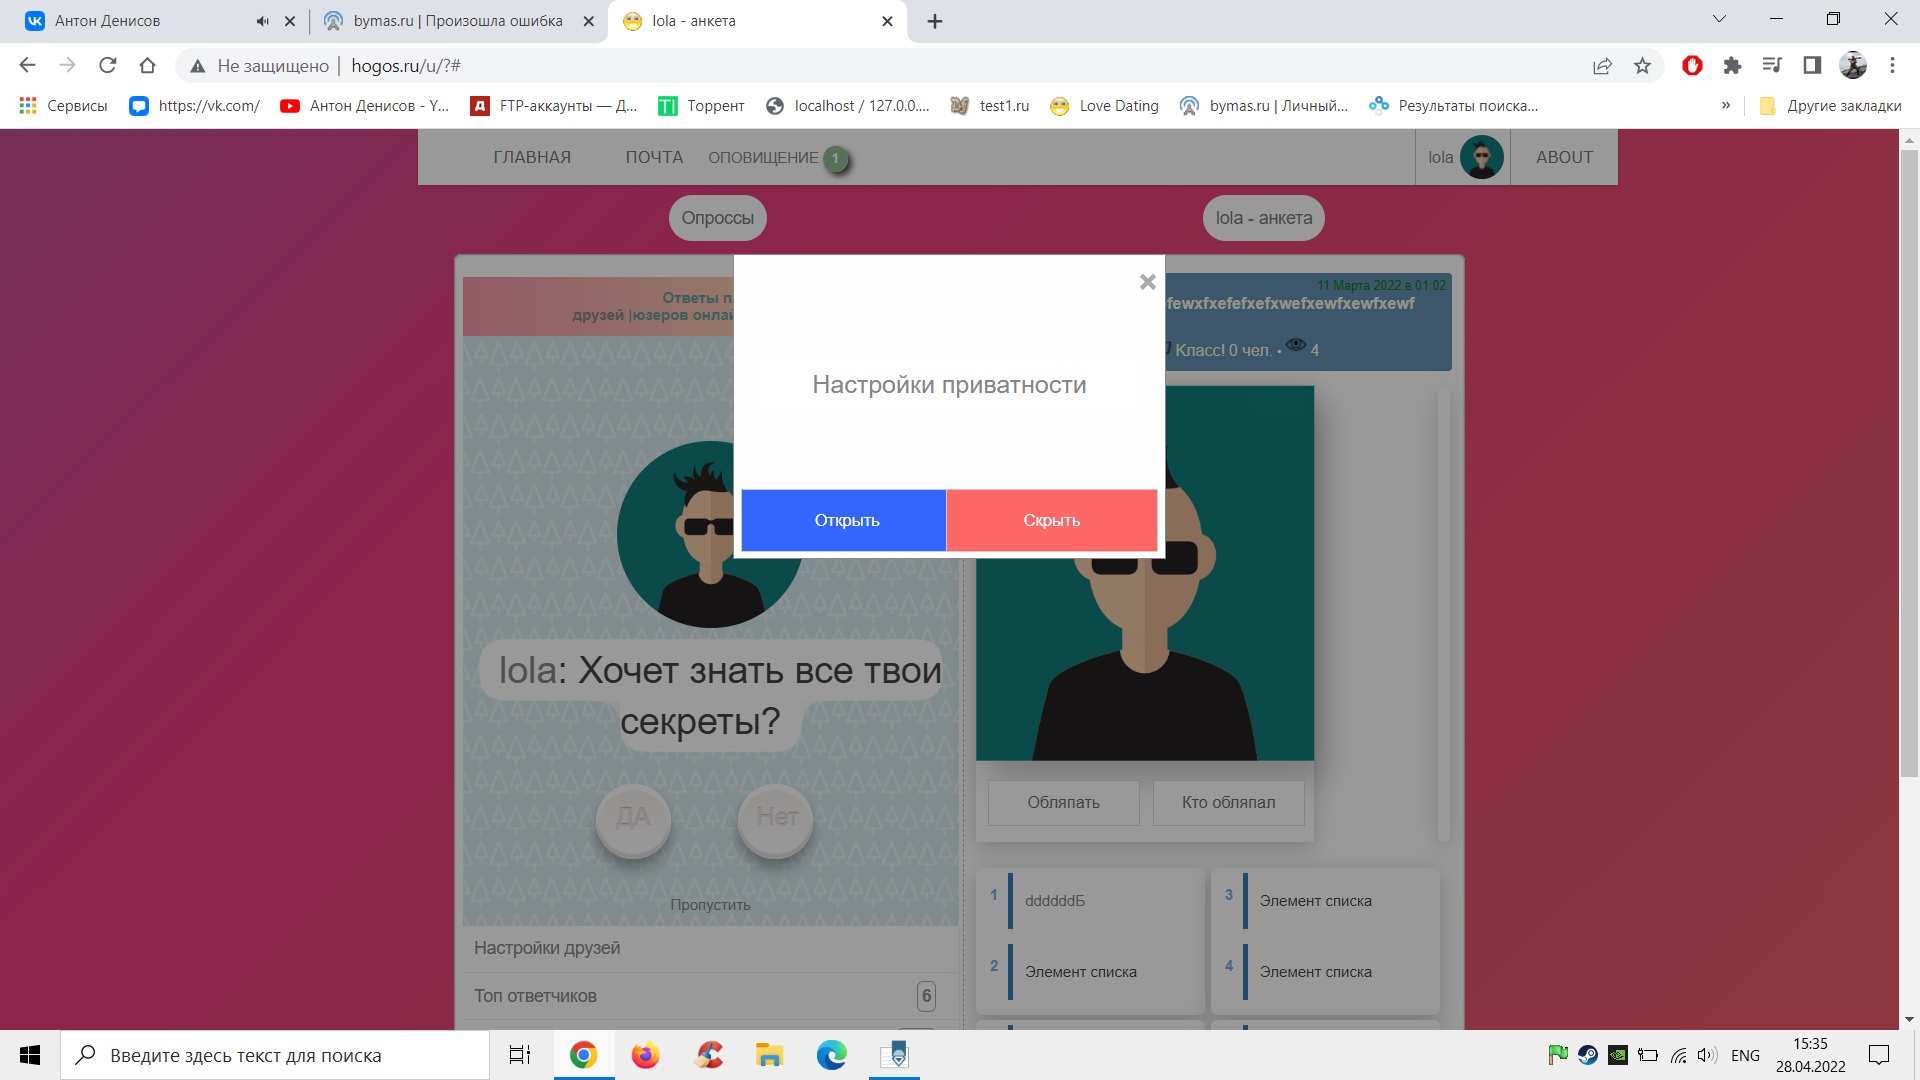Go to browser home page

tap(148, 66)
